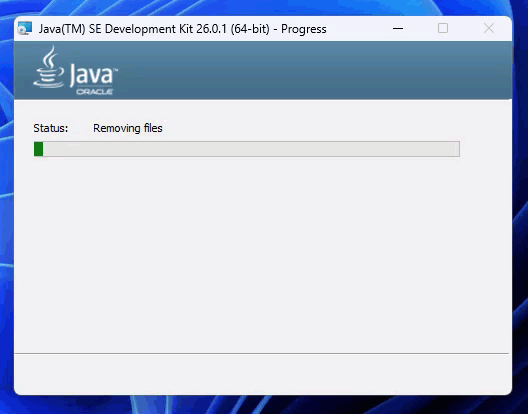Screen dimensions: 528x414
Task: Click the "Status:" label
Action: coord(51,128)
